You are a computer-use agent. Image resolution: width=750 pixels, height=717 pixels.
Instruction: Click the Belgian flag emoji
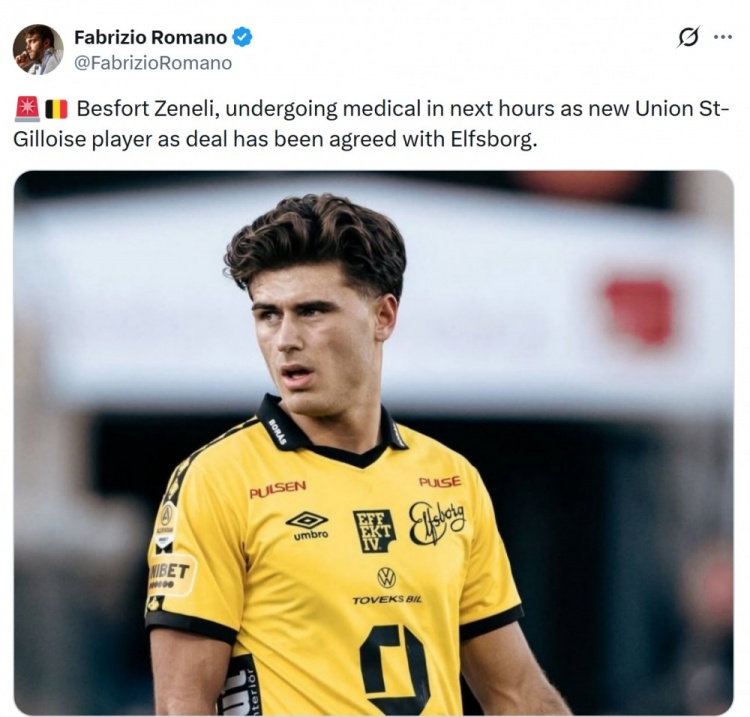click(56, 110)
